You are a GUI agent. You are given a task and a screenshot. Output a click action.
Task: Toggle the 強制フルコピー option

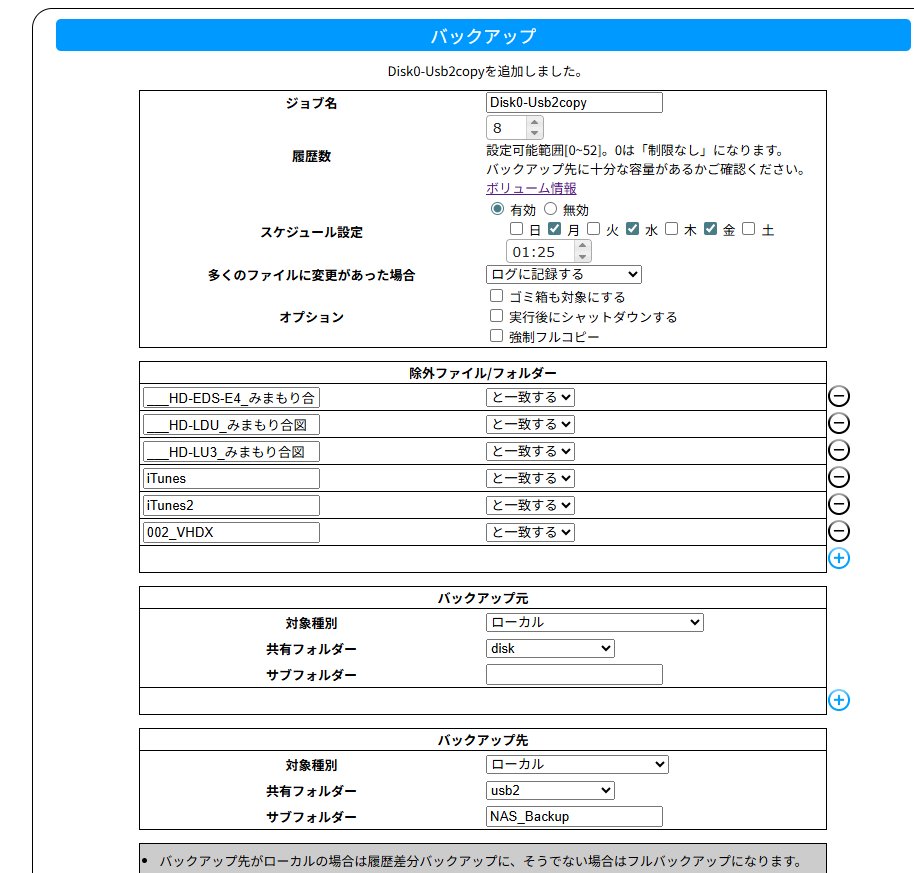click(x=496, y=336)
